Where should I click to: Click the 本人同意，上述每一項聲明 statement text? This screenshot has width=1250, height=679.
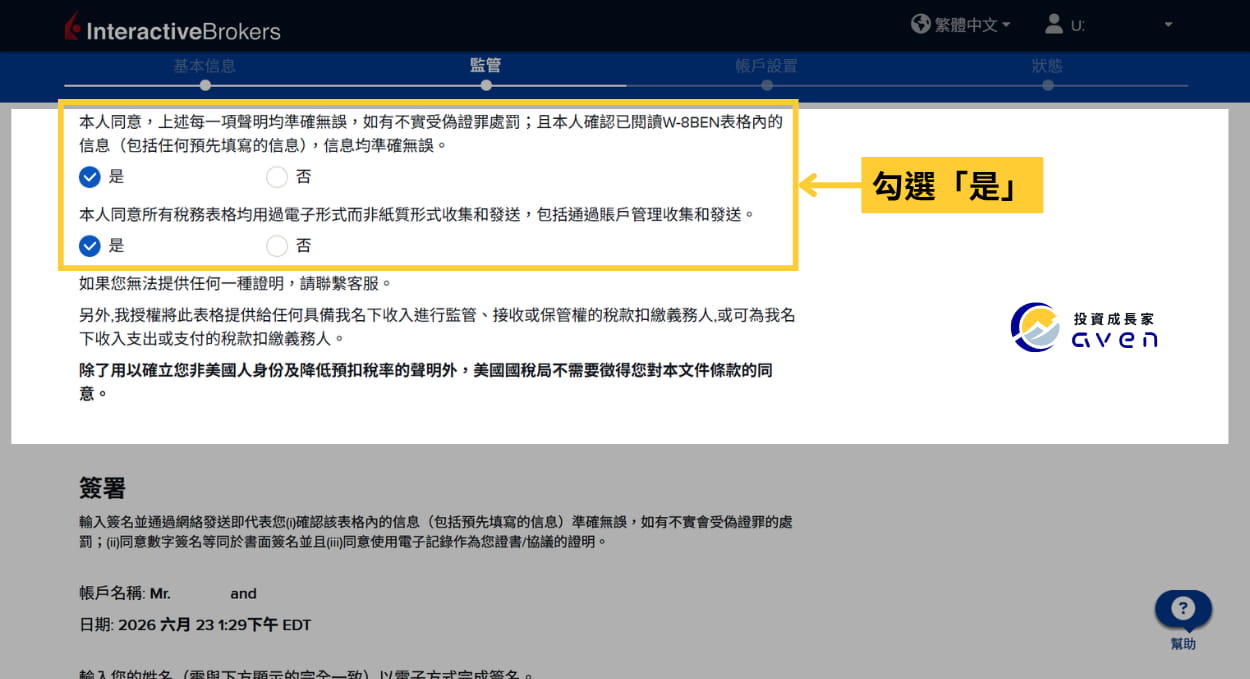(431, 134)
